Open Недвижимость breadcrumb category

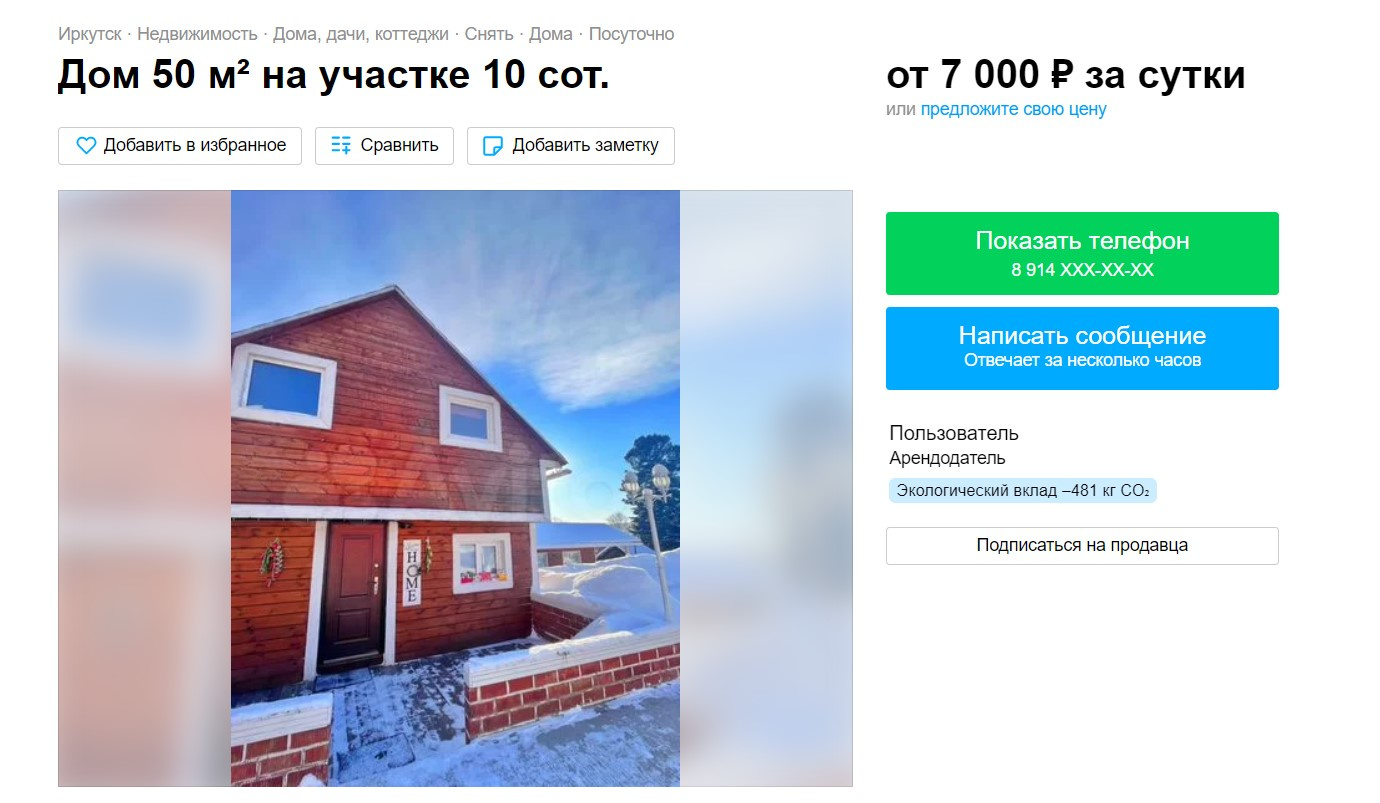tap(197, 34)
